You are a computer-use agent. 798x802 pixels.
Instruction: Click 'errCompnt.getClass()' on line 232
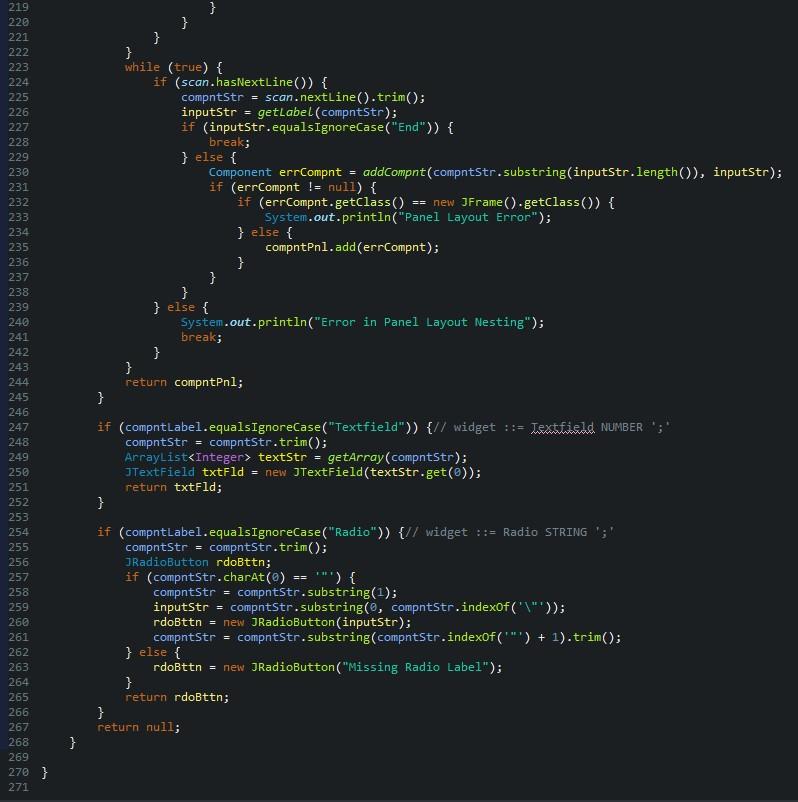pyautogui.click(x=335, y=202)
